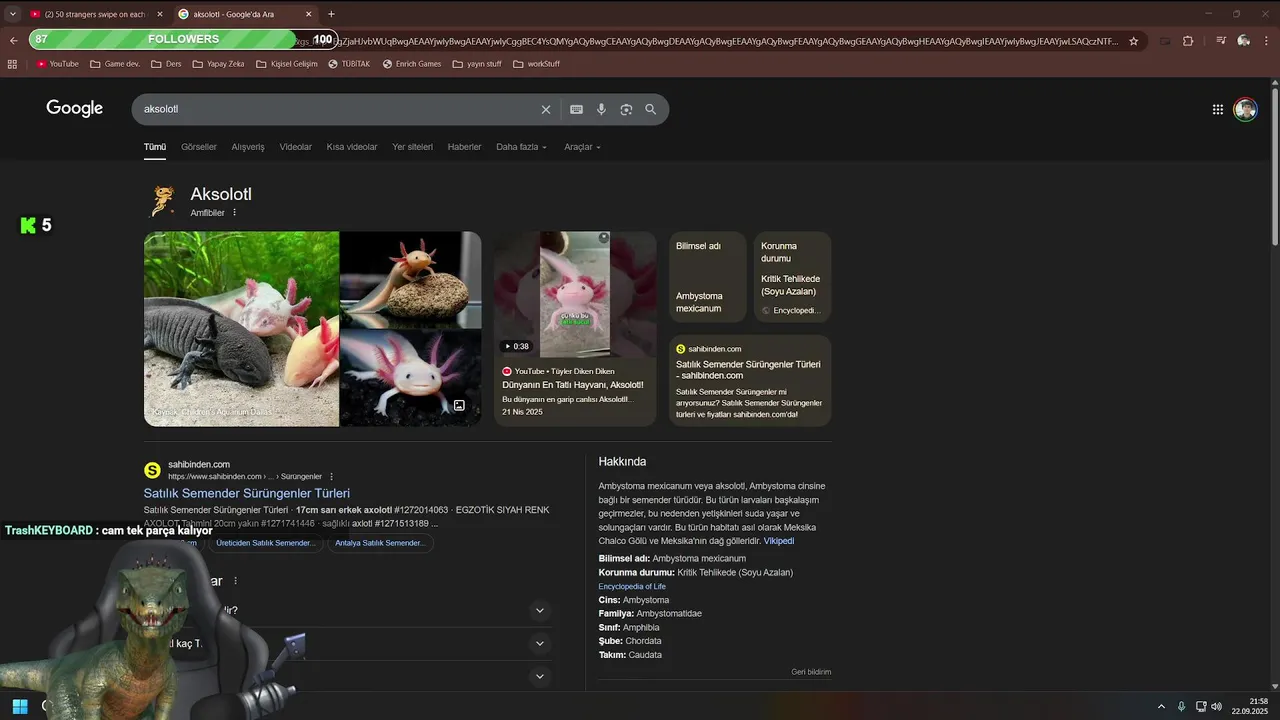The image size is (1280, 720).
Task: Close the aksolotl Google search tab
Action: [308, 14]
